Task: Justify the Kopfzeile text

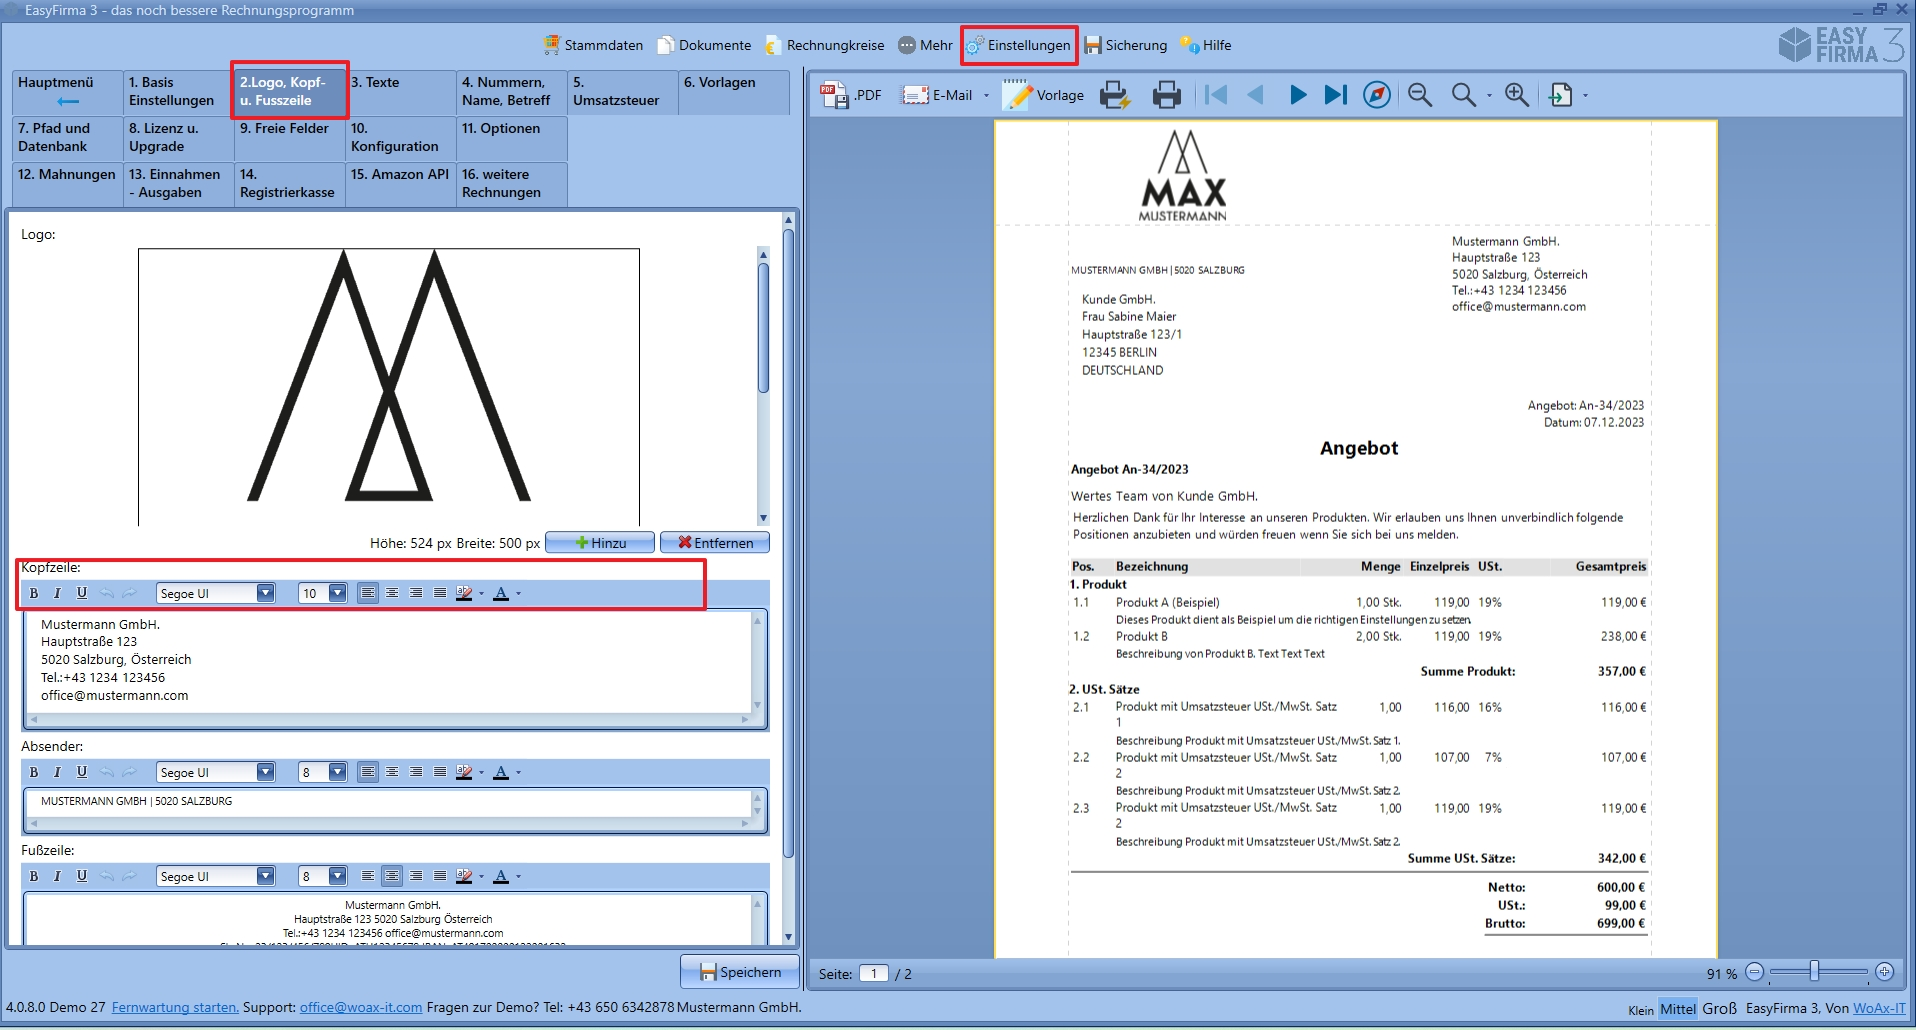Action: [x=440, y=593]
